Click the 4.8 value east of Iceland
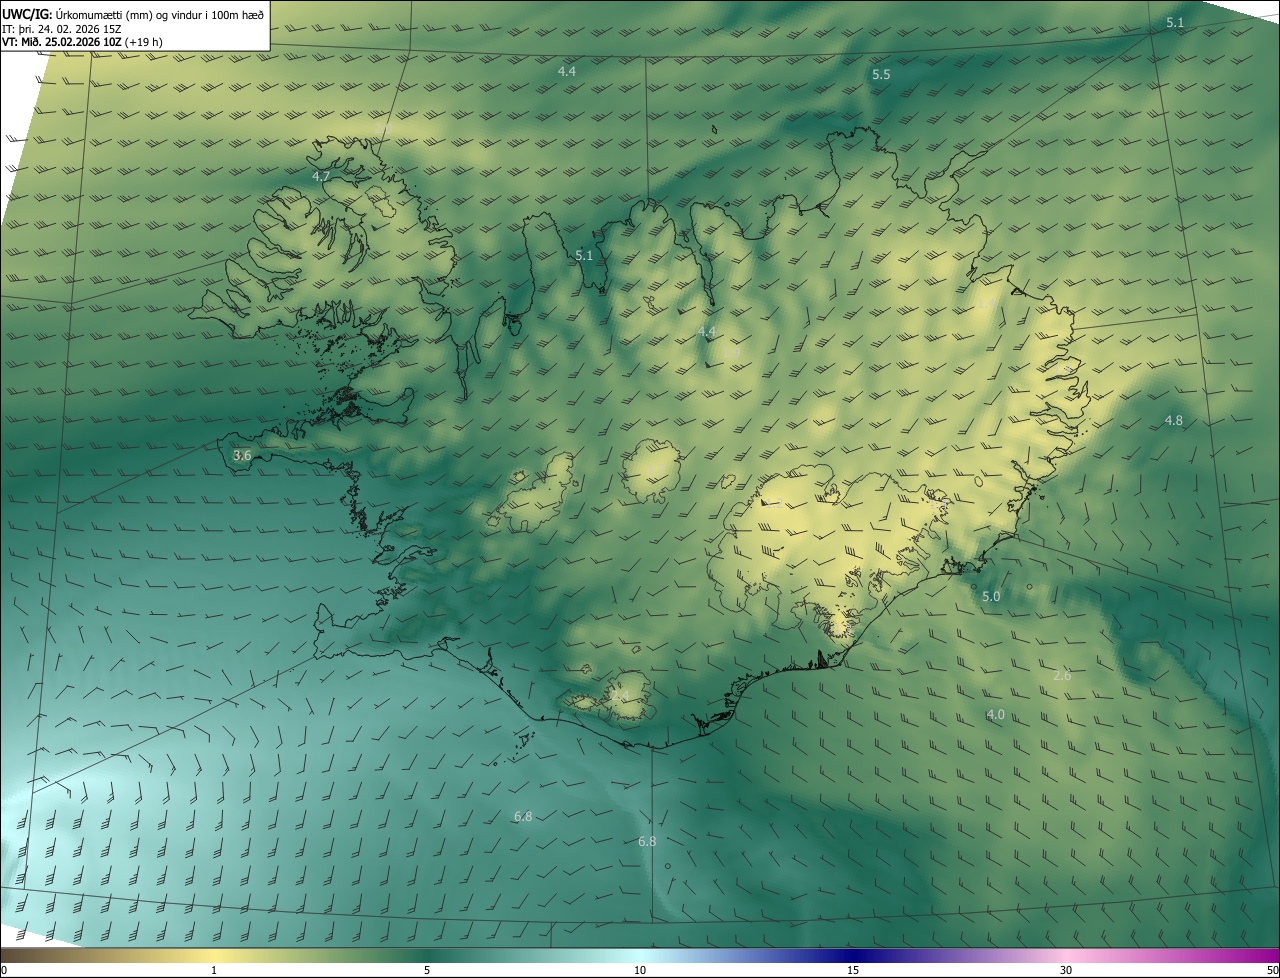 point(1174,421)
